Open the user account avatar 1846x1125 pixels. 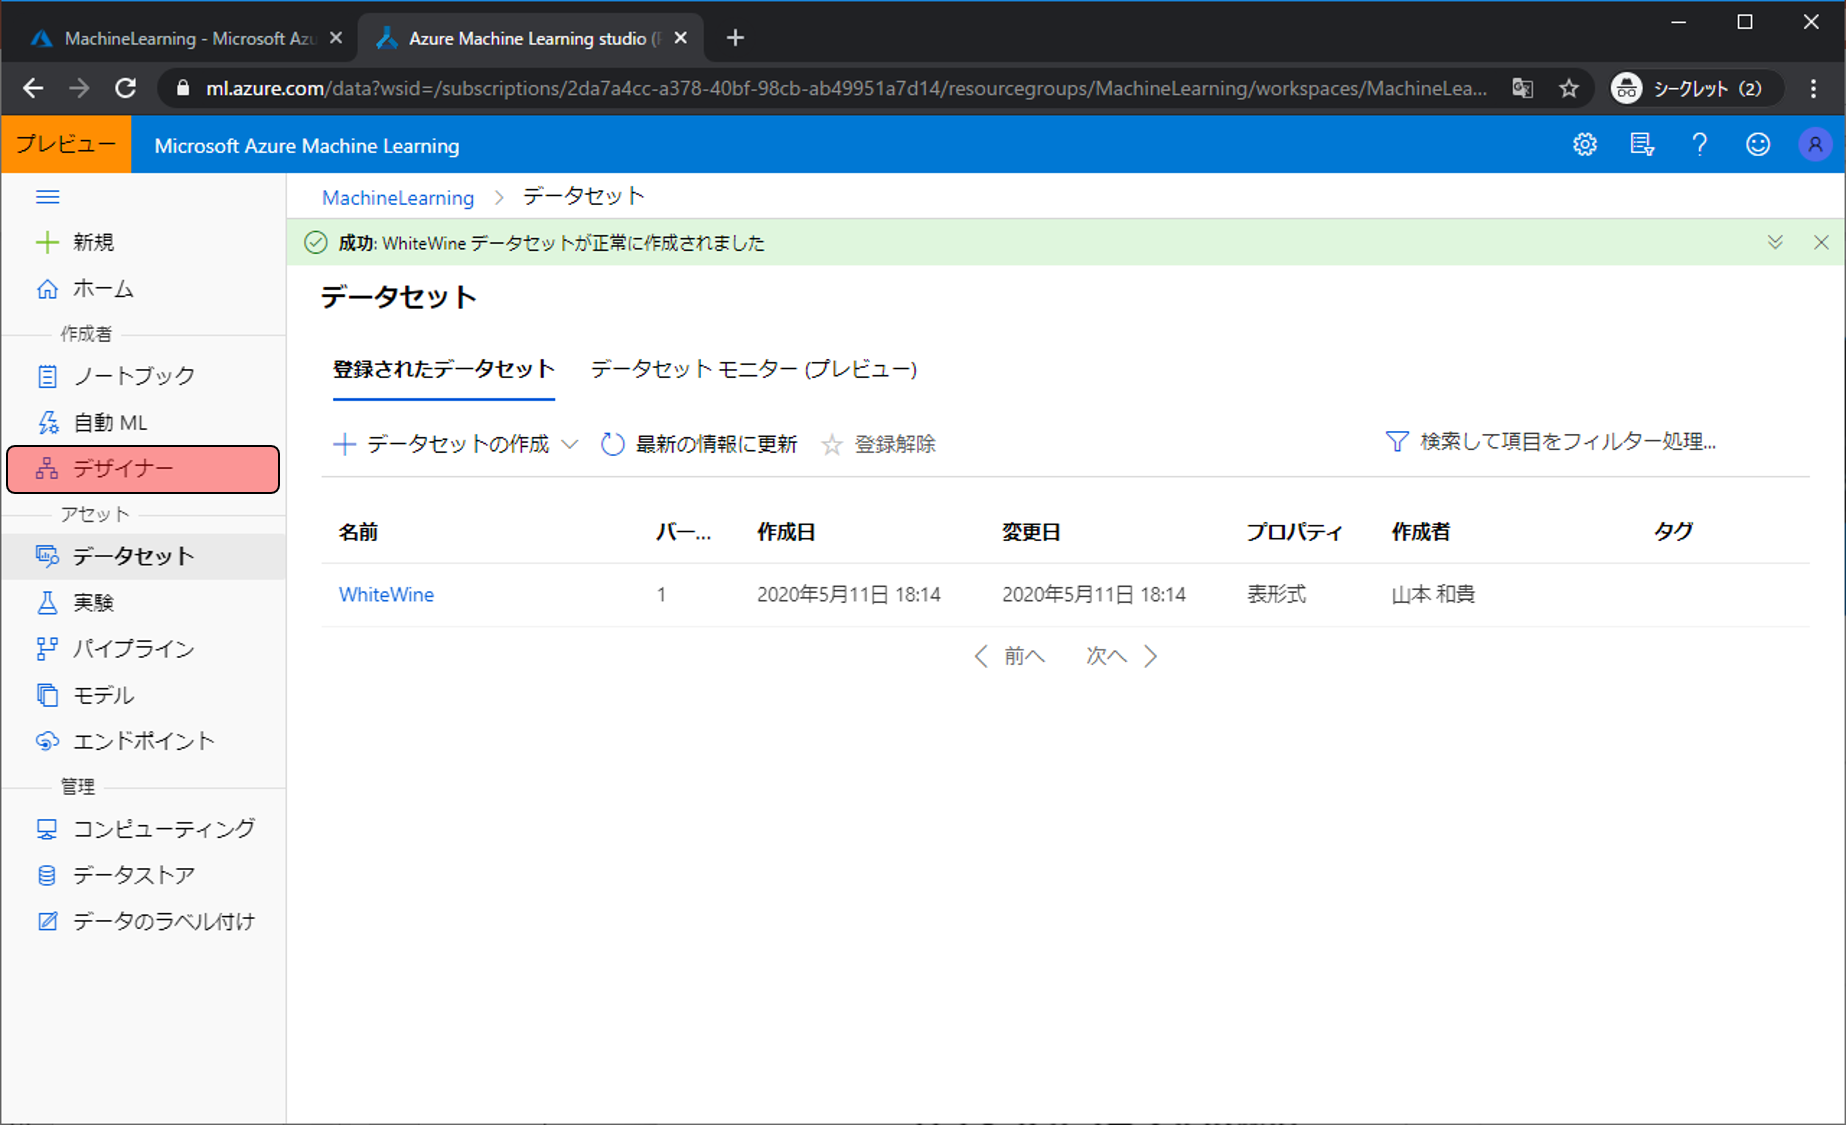tap(1814, 145)
